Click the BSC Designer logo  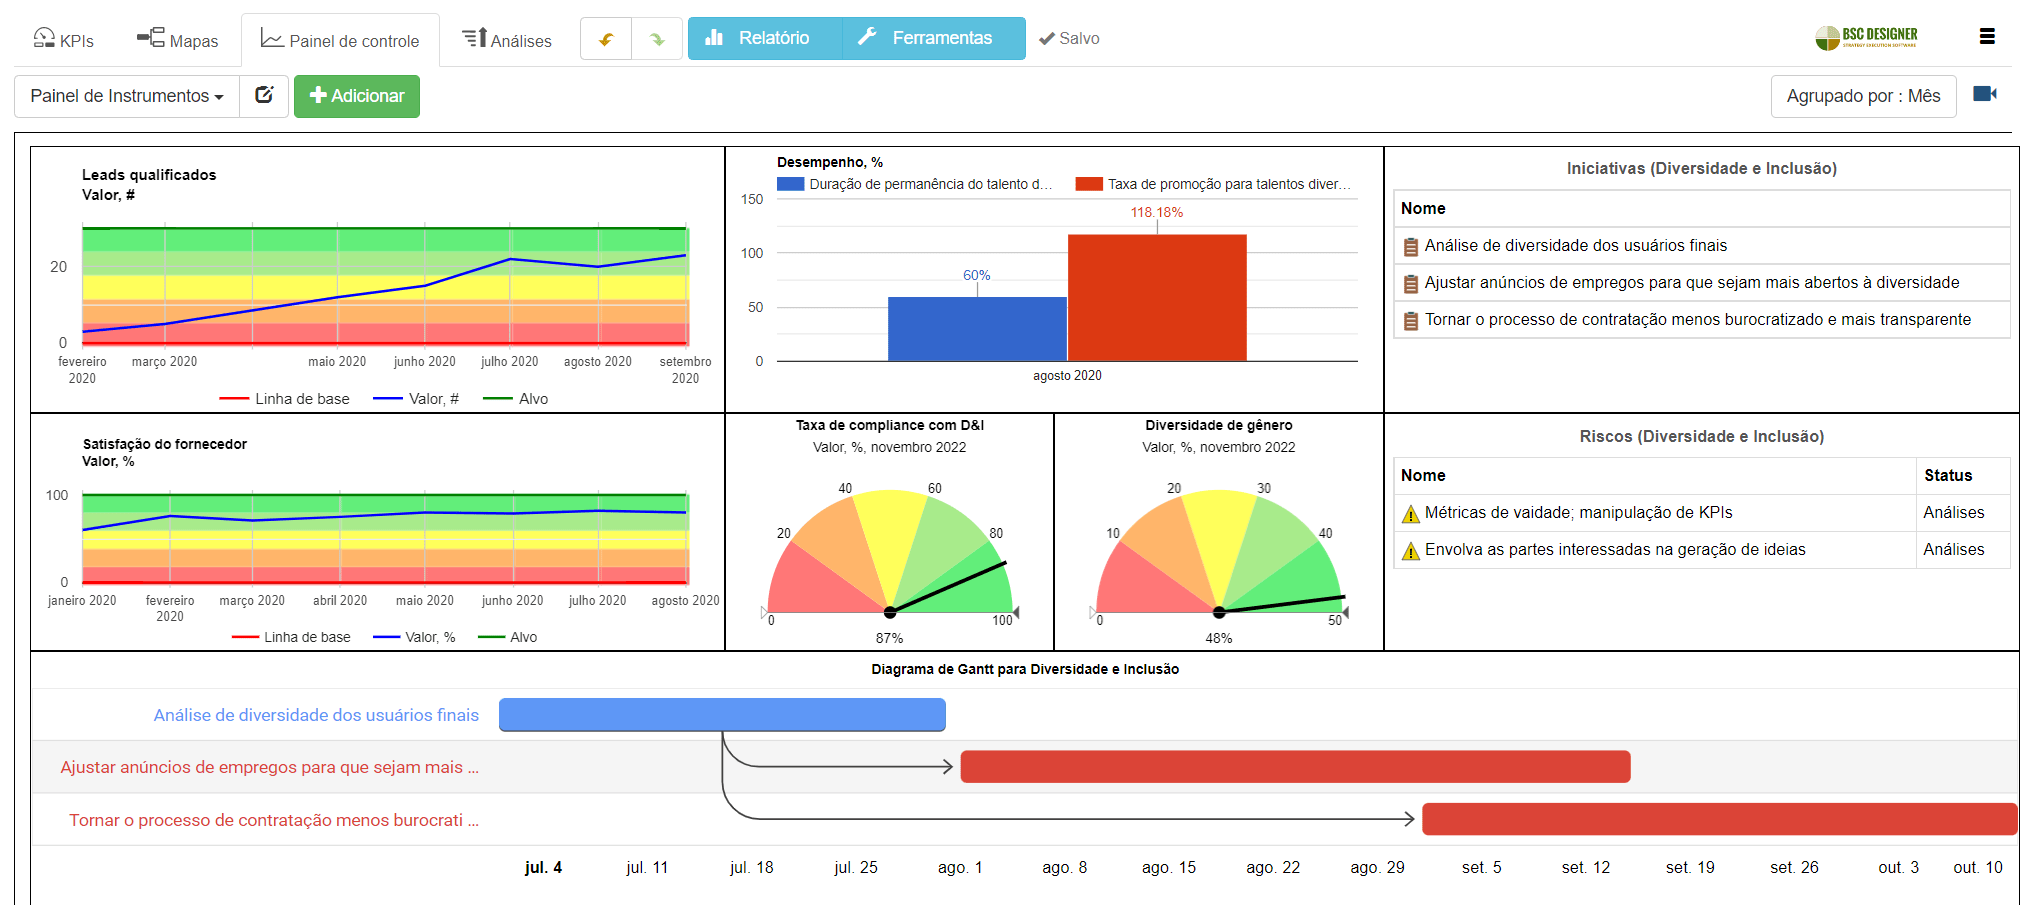1867,35
